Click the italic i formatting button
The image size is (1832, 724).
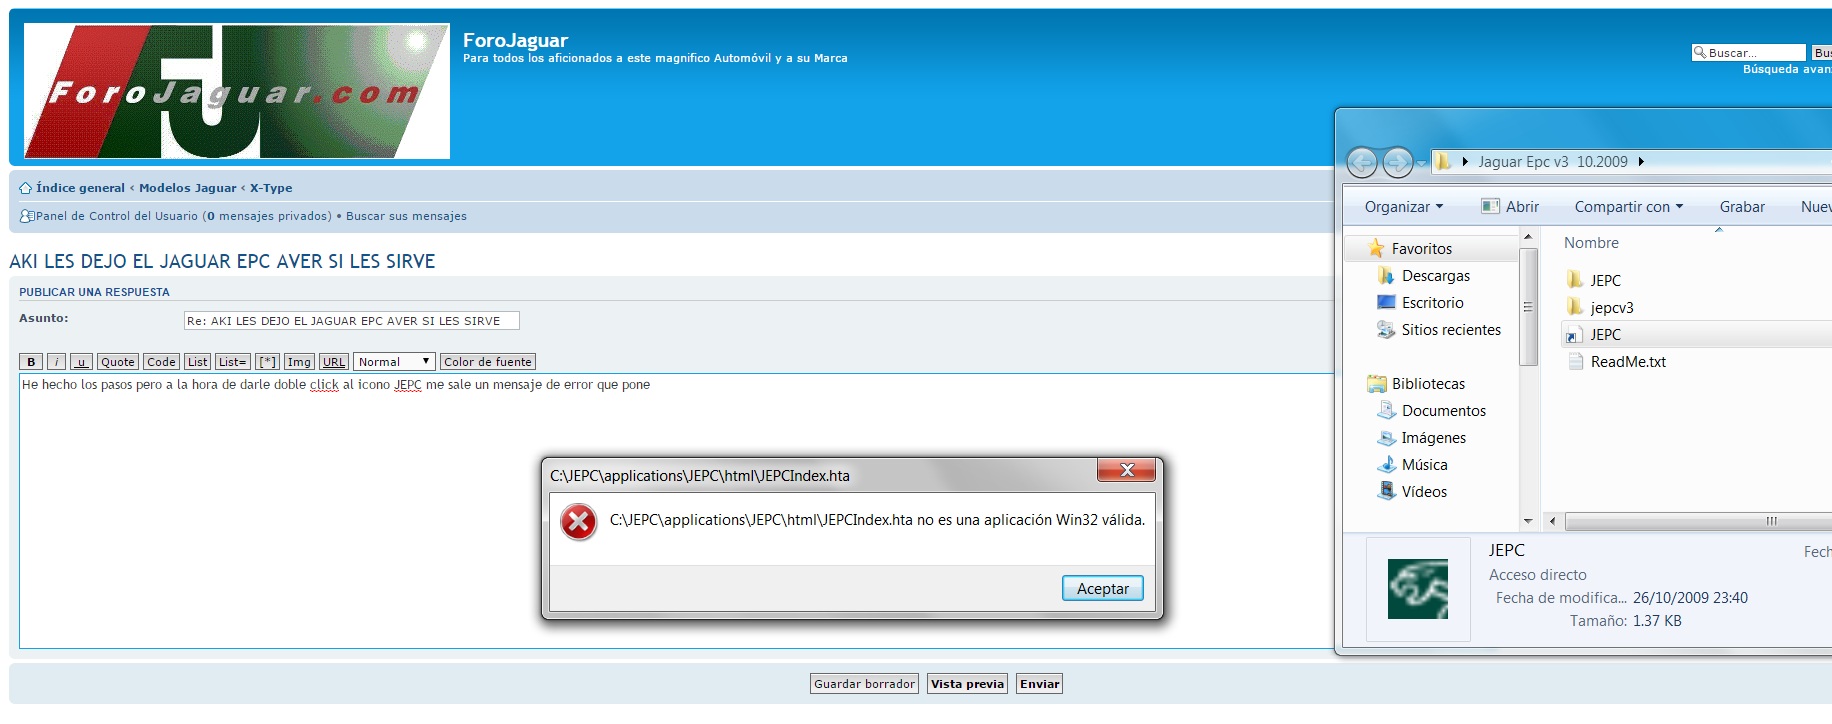point(57,362)
